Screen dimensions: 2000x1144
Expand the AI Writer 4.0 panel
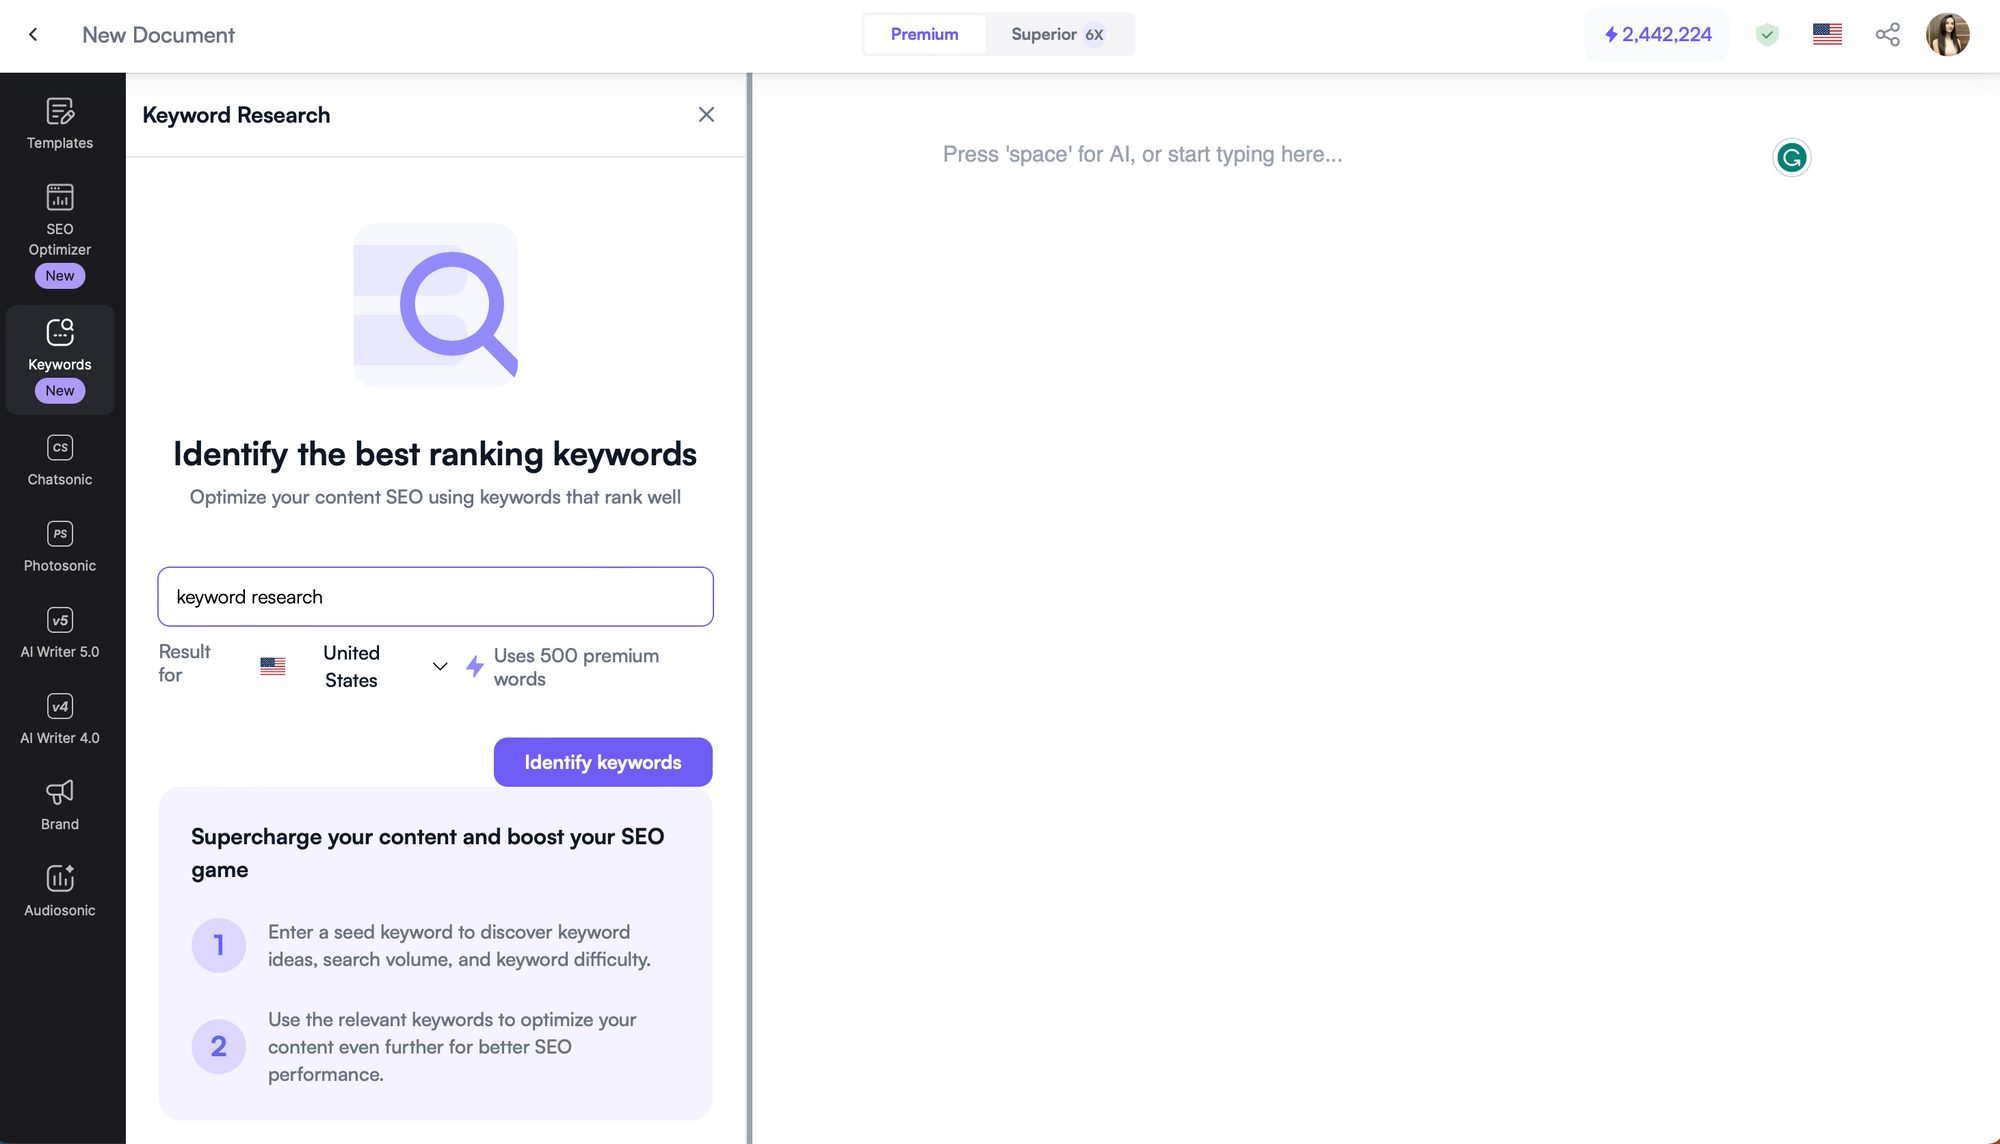click(59, 720)
